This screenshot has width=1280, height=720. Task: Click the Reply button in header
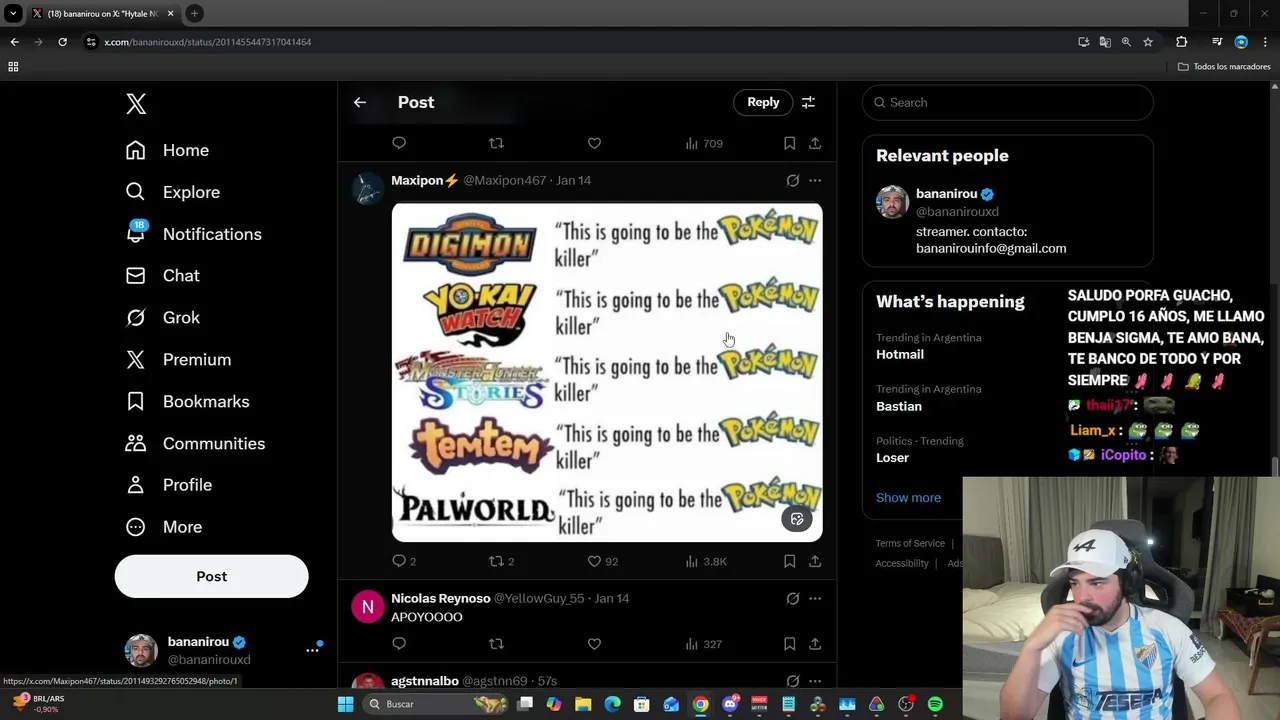[763, 102]
